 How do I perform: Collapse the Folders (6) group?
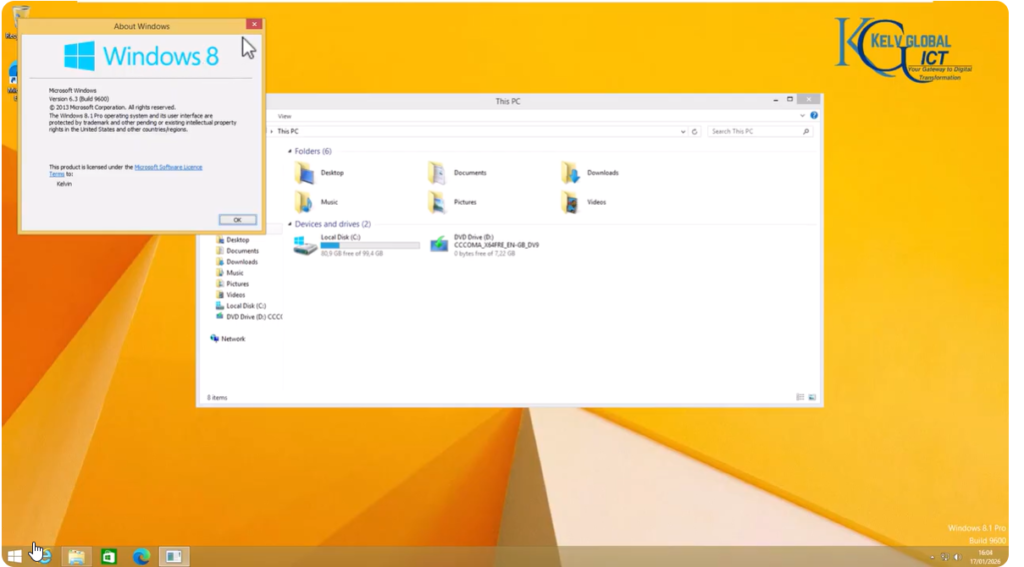click(290, 152)
